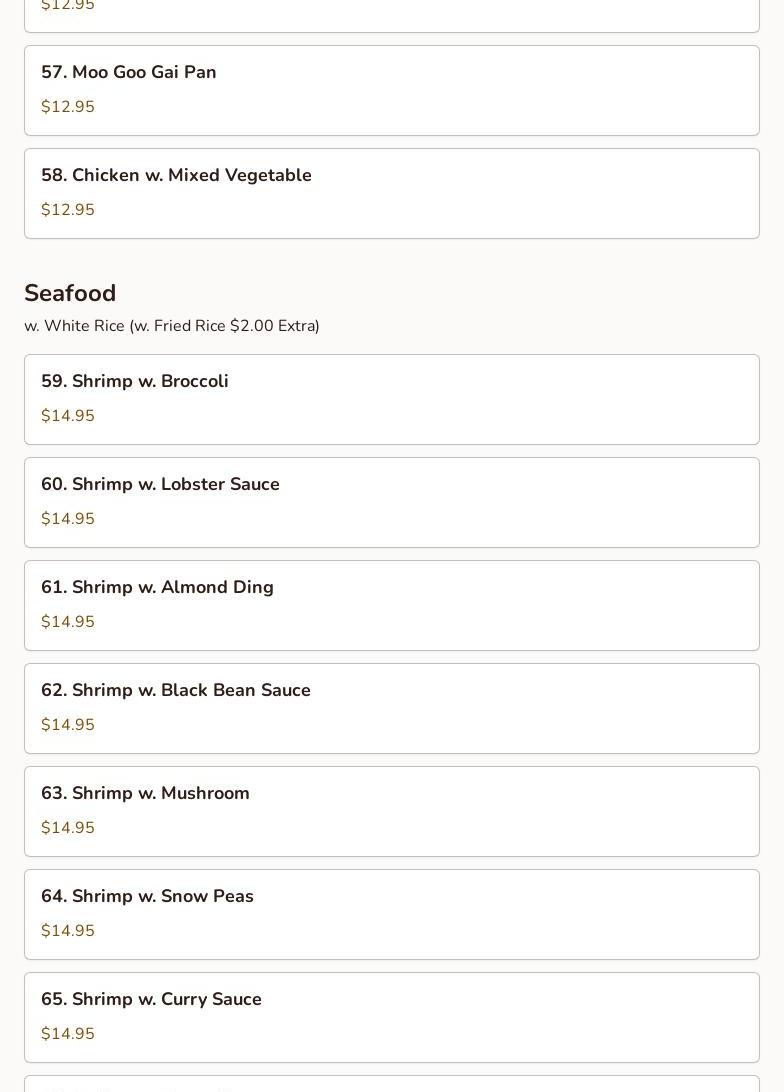The image size is (784, 1092).
Task: Click price of Chicken w. Mixed Vegetable
Action: pos(68,210)
